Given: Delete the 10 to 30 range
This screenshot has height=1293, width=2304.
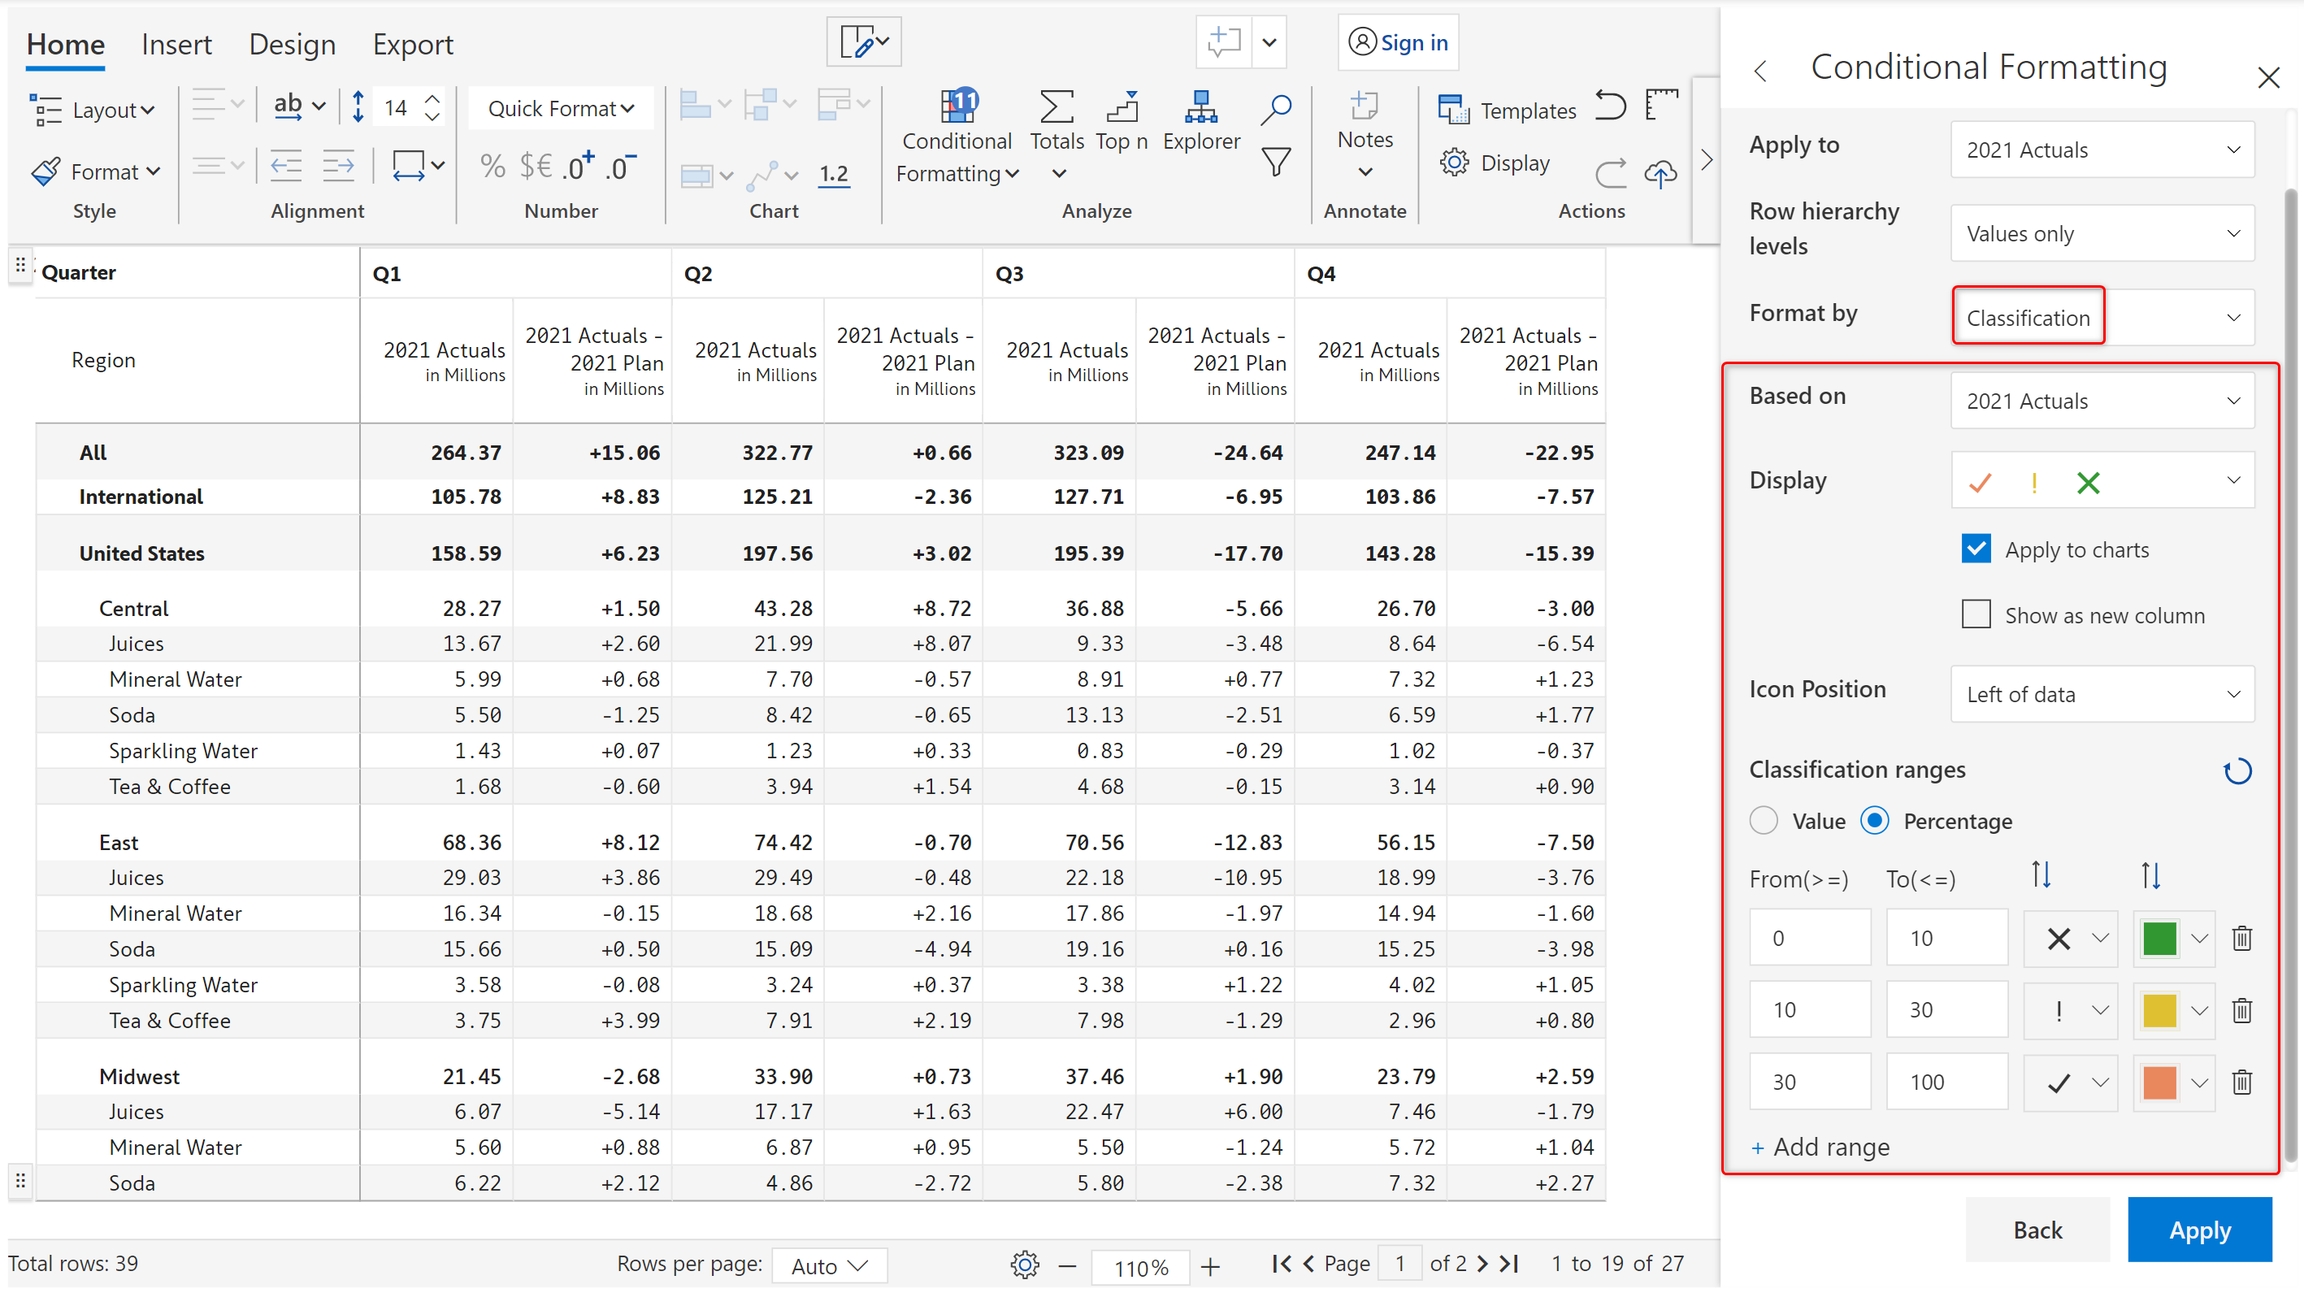Looking at the screenshot, I should click(x=2242, y=1010).
